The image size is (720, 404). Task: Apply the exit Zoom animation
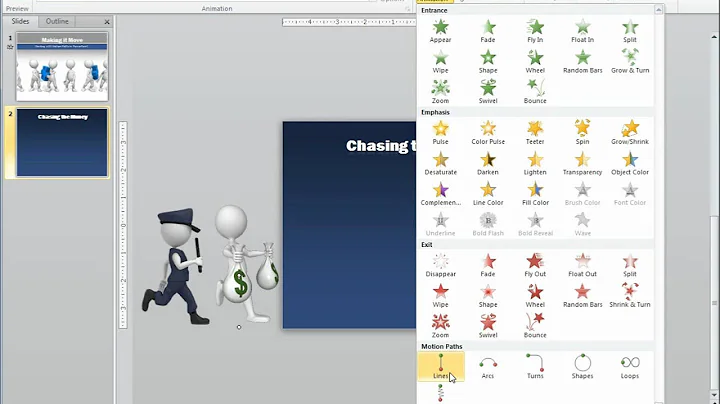click(x=440, y=326)
